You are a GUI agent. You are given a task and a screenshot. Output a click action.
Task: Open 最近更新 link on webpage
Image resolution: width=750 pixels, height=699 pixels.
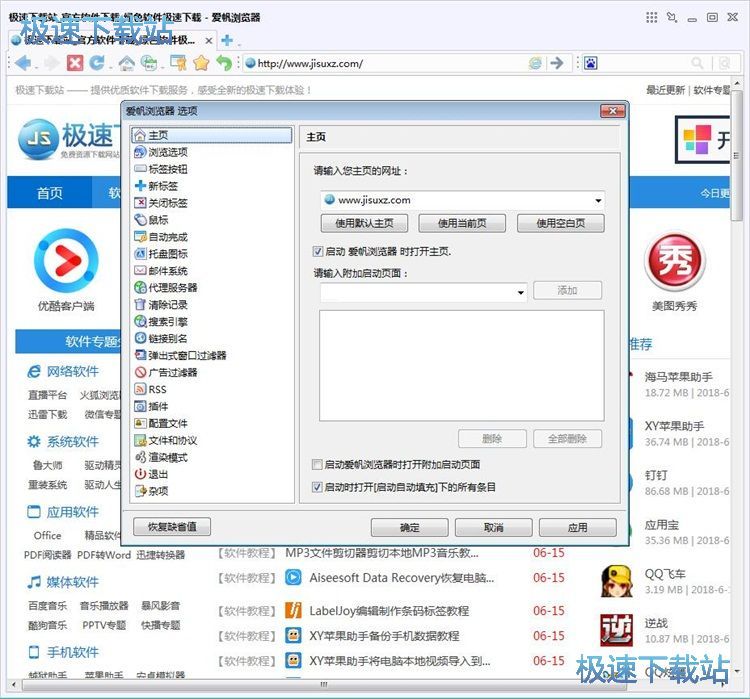665,90
